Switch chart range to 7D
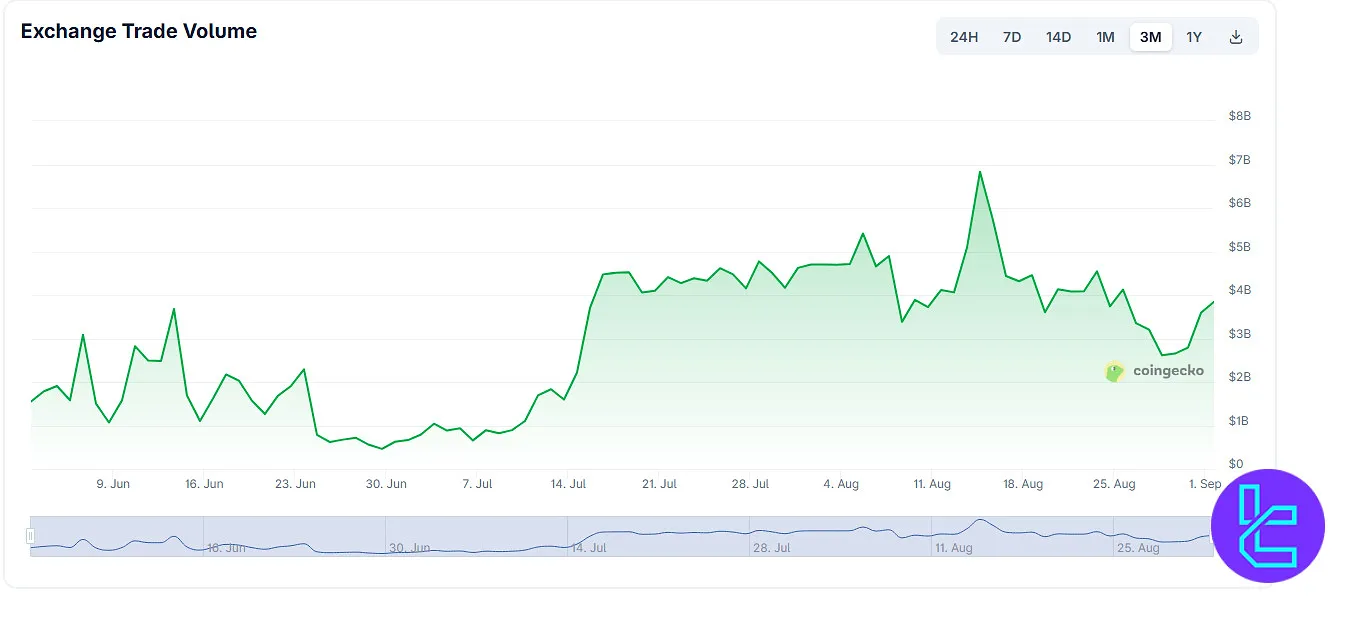Image resolution: width=1360 pixels, height=618 pixels. (1012, 37)
